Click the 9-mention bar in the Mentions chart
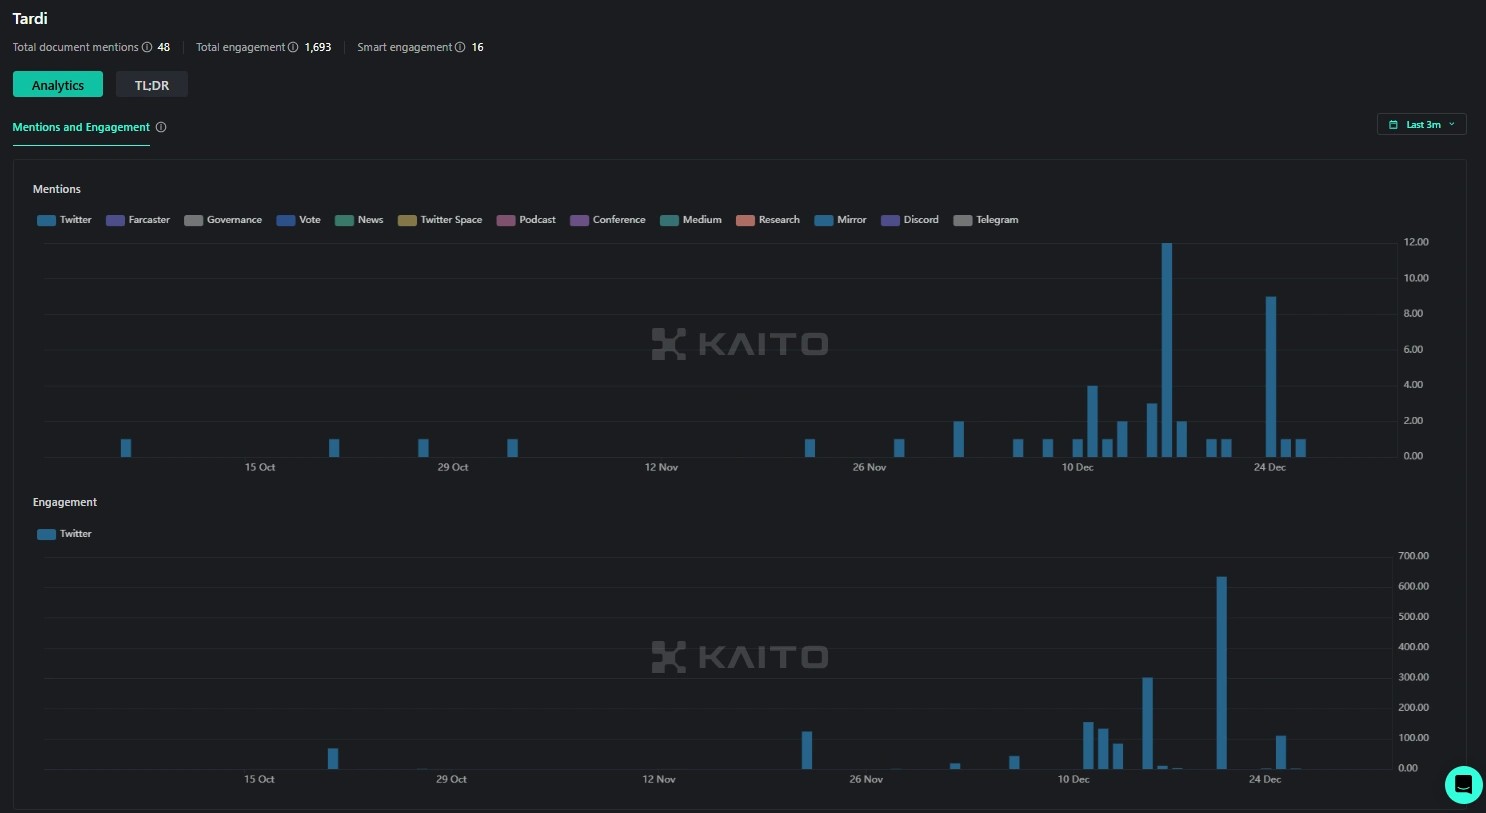 [x=1271, y=376]
